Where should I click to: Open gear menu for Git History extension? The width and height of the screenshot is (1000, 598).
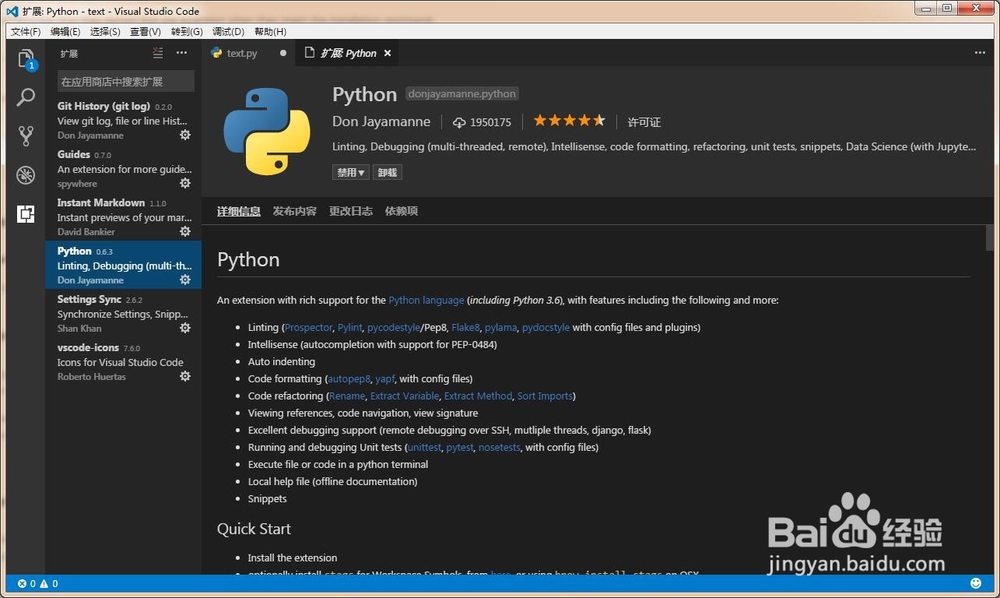[x=185, y=135]
